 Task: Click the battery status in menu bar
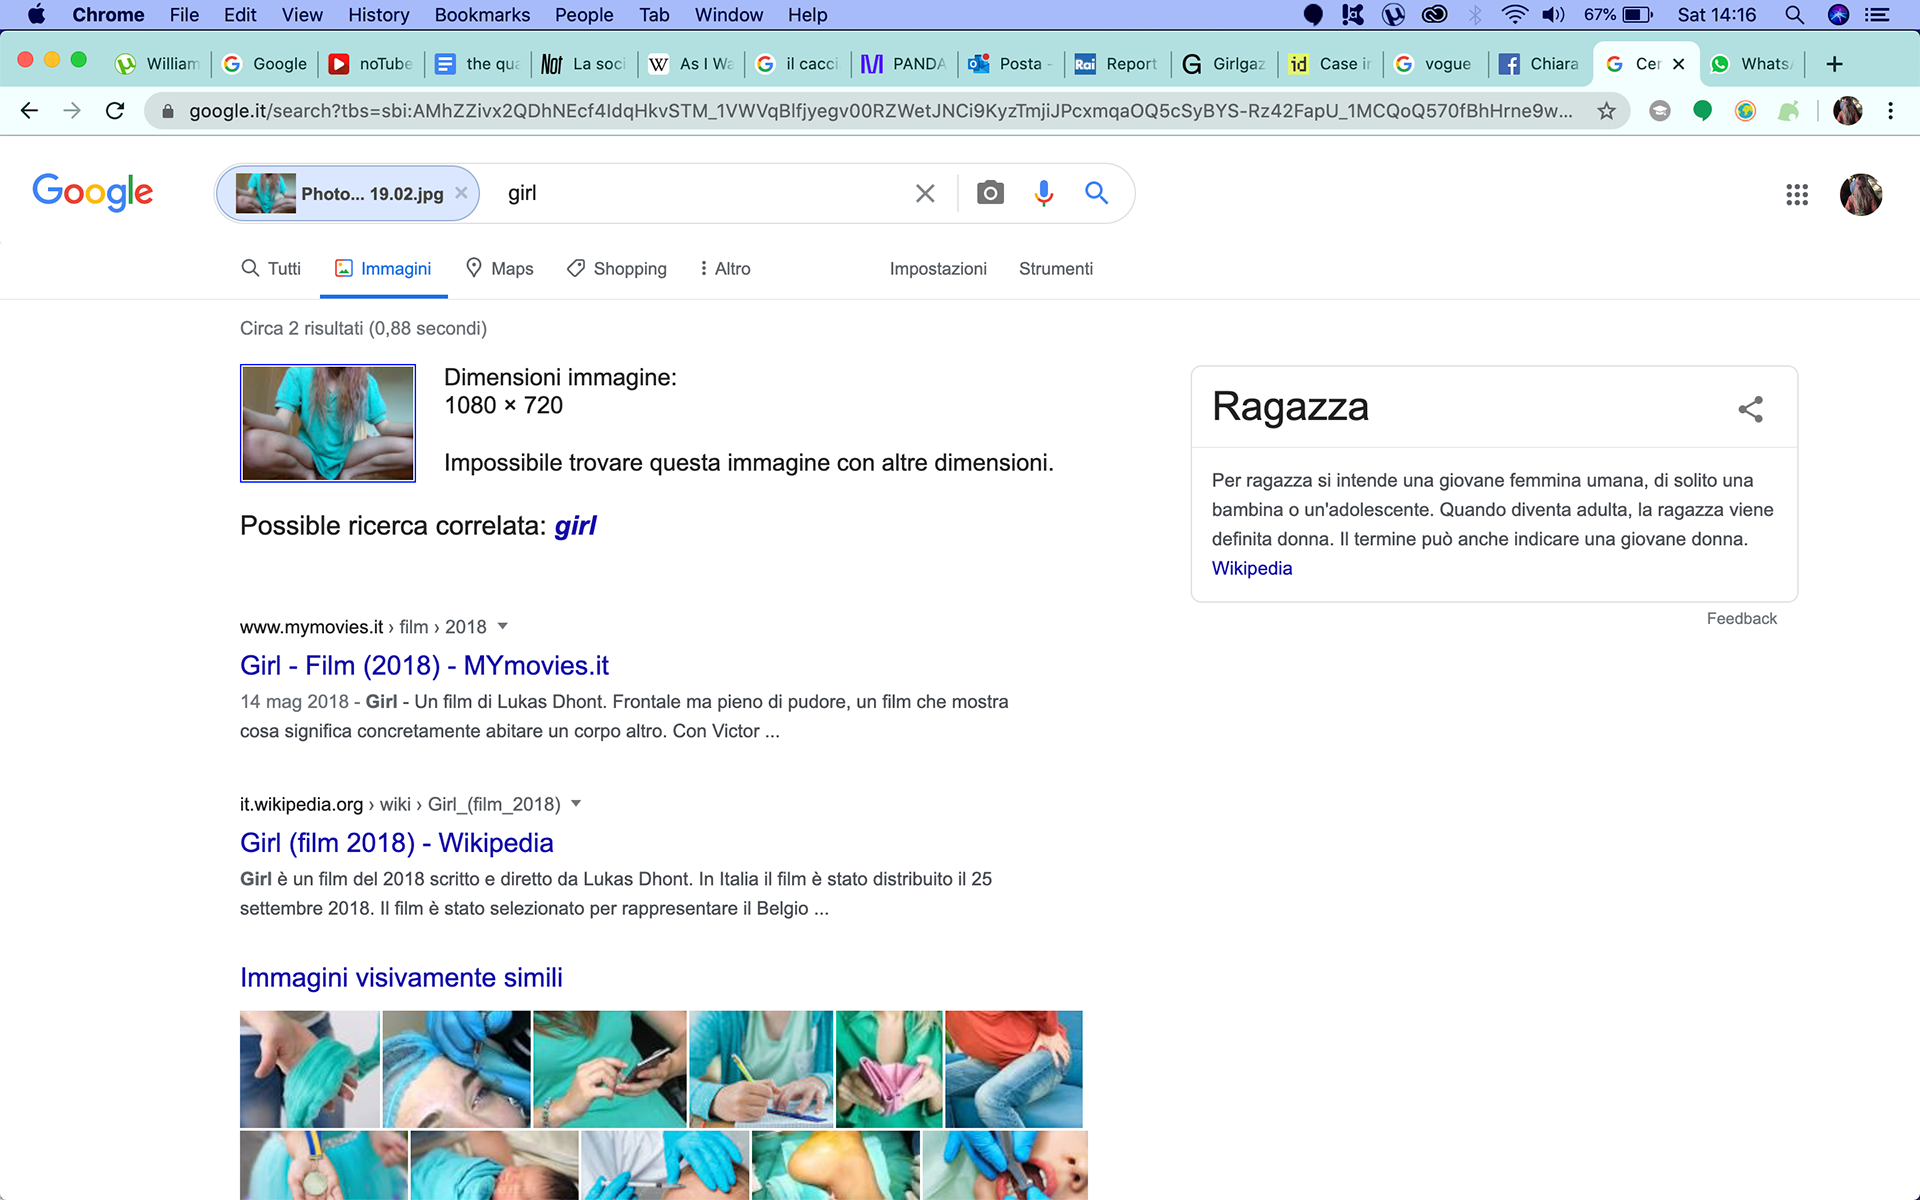click(x=1618, y=15)
